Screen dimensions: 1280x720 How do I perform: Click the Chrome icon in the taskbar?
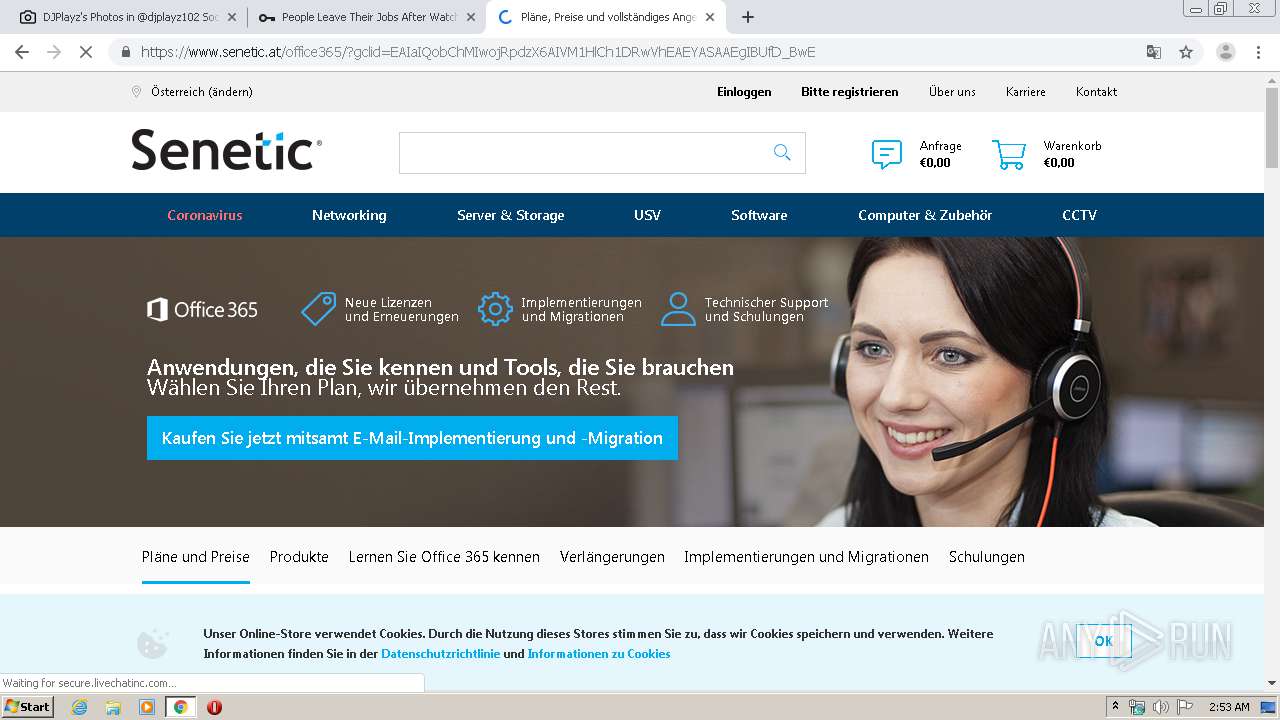point(180,707)
